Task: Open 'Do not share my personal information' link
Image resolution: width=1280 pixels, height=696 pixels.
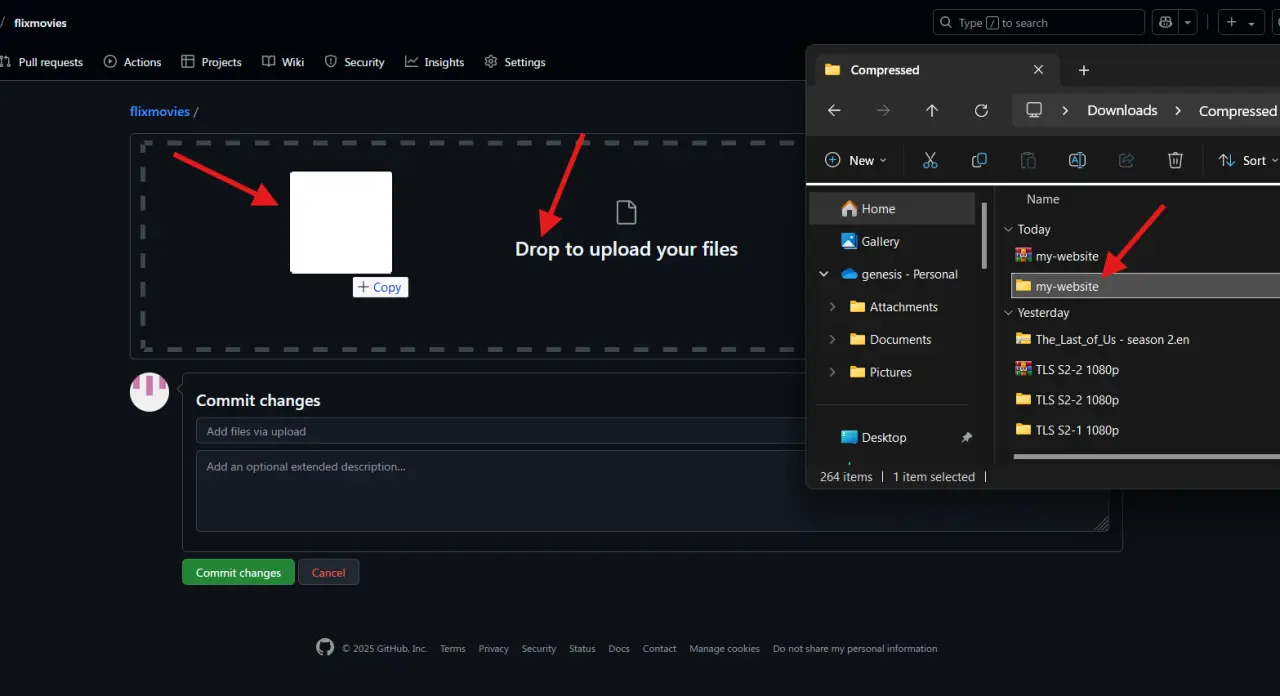Action: [x=855, y=648]
